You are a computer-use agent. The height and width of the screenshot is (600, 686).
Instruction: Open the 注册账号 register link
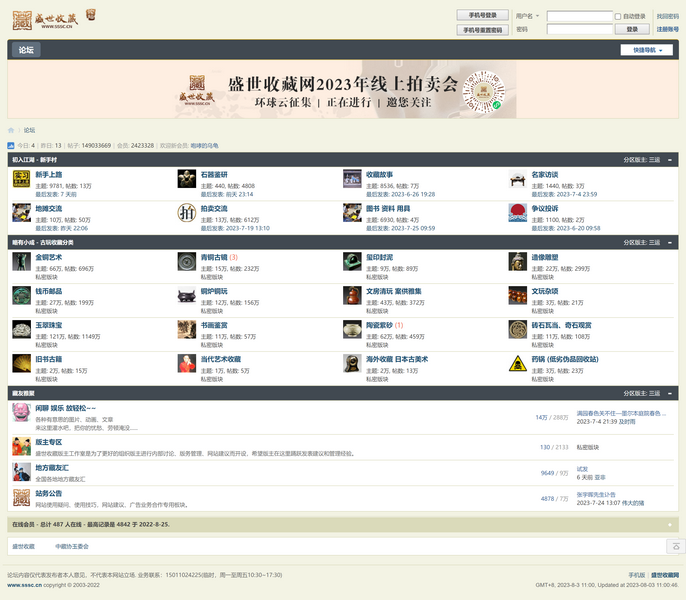tap(667, 29)
